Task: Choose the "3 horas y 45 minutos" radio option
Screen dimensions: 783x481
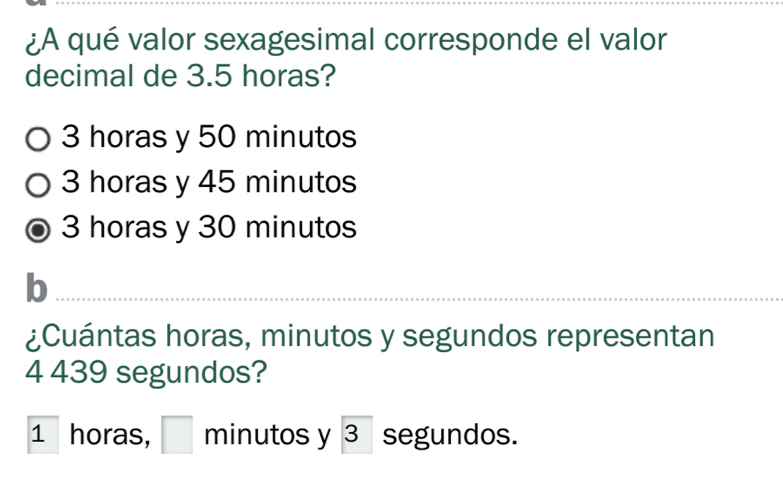Action: pyautogui.click(x=38, y=185)
